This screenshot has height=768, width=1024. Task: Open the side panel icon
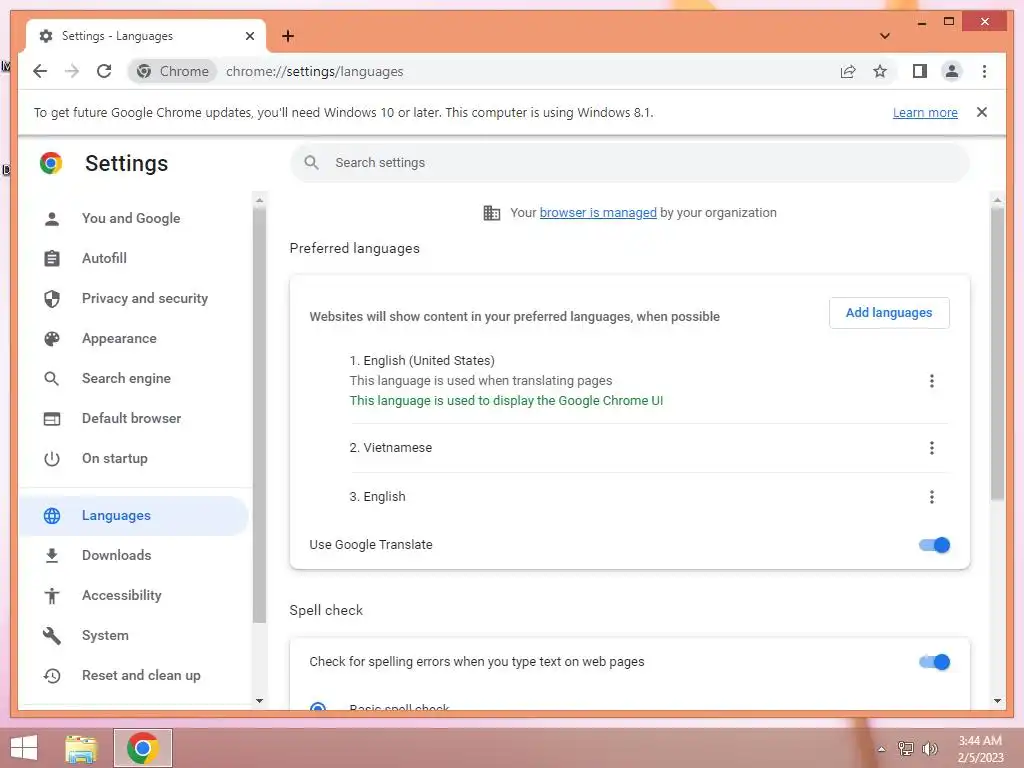(920, 71)
